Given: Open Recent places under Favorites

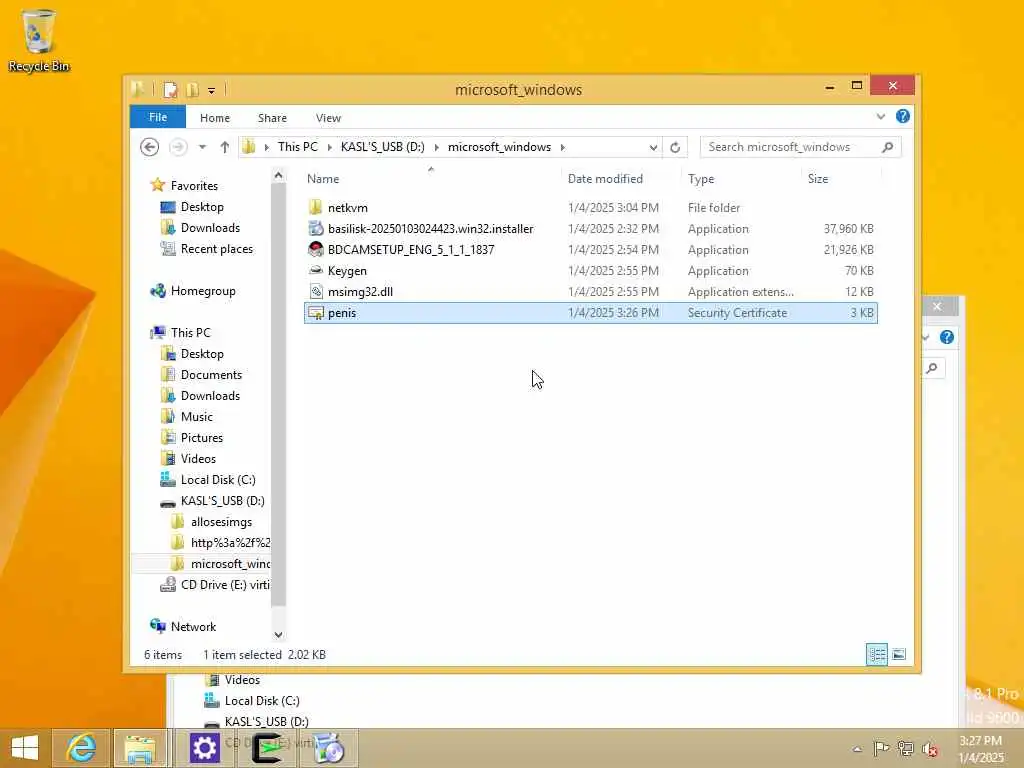Looking at the screenshot, I should click(216, 249).
